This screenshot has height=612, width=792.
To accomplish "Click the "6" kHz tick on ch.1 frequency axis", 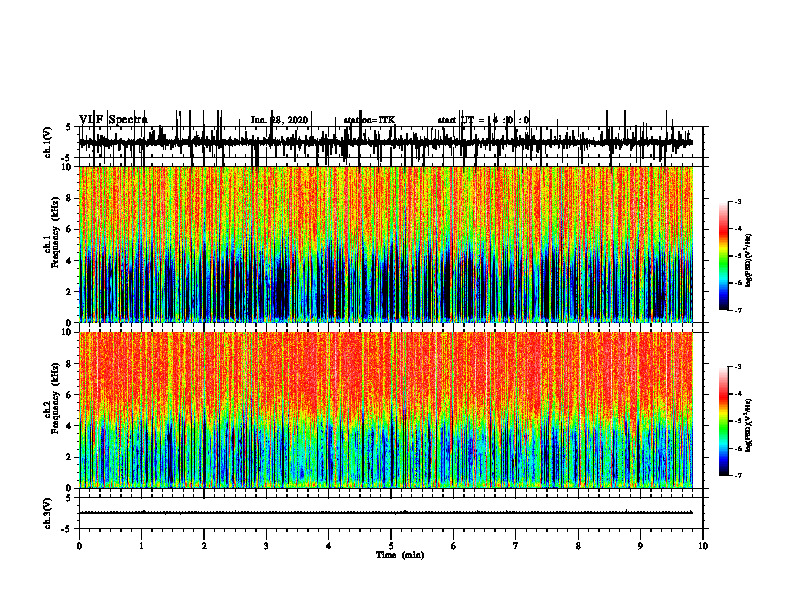I will click(x=70, y=230).
